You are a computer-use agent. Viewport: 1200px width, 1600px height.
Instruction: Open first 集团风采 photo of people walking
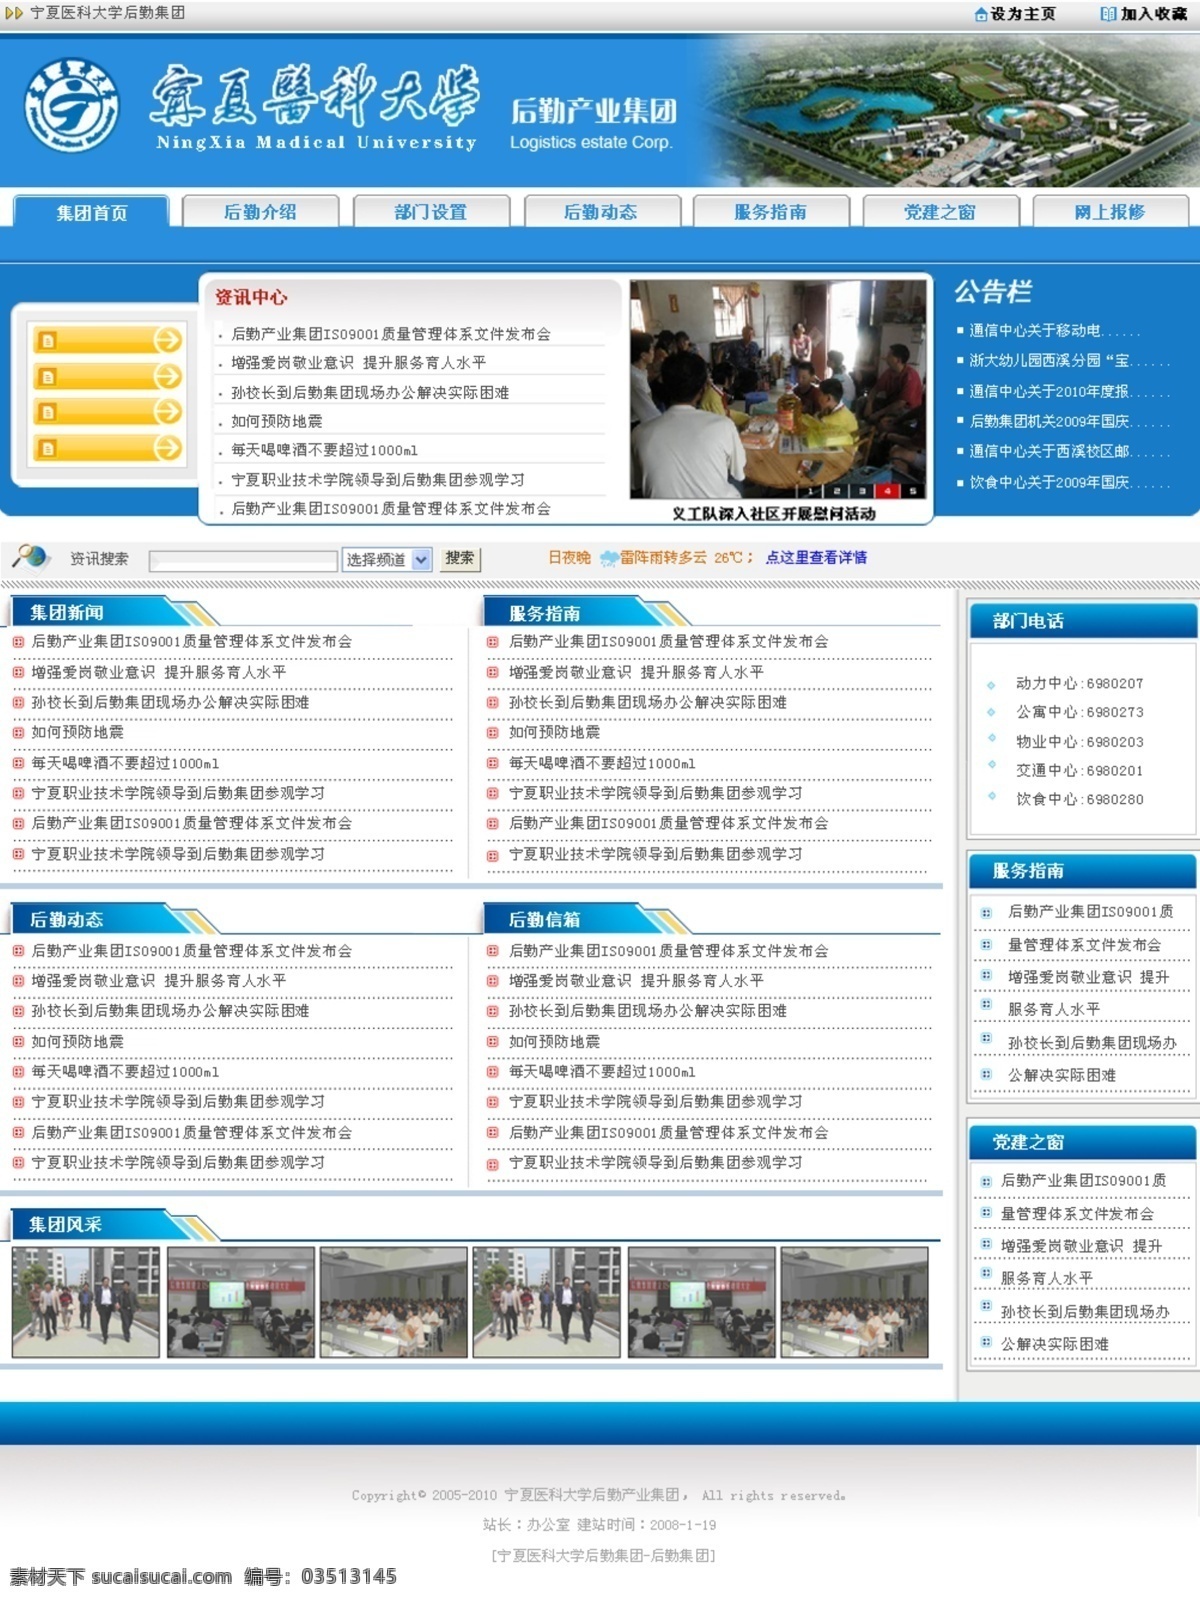[x=86, y=1302]
